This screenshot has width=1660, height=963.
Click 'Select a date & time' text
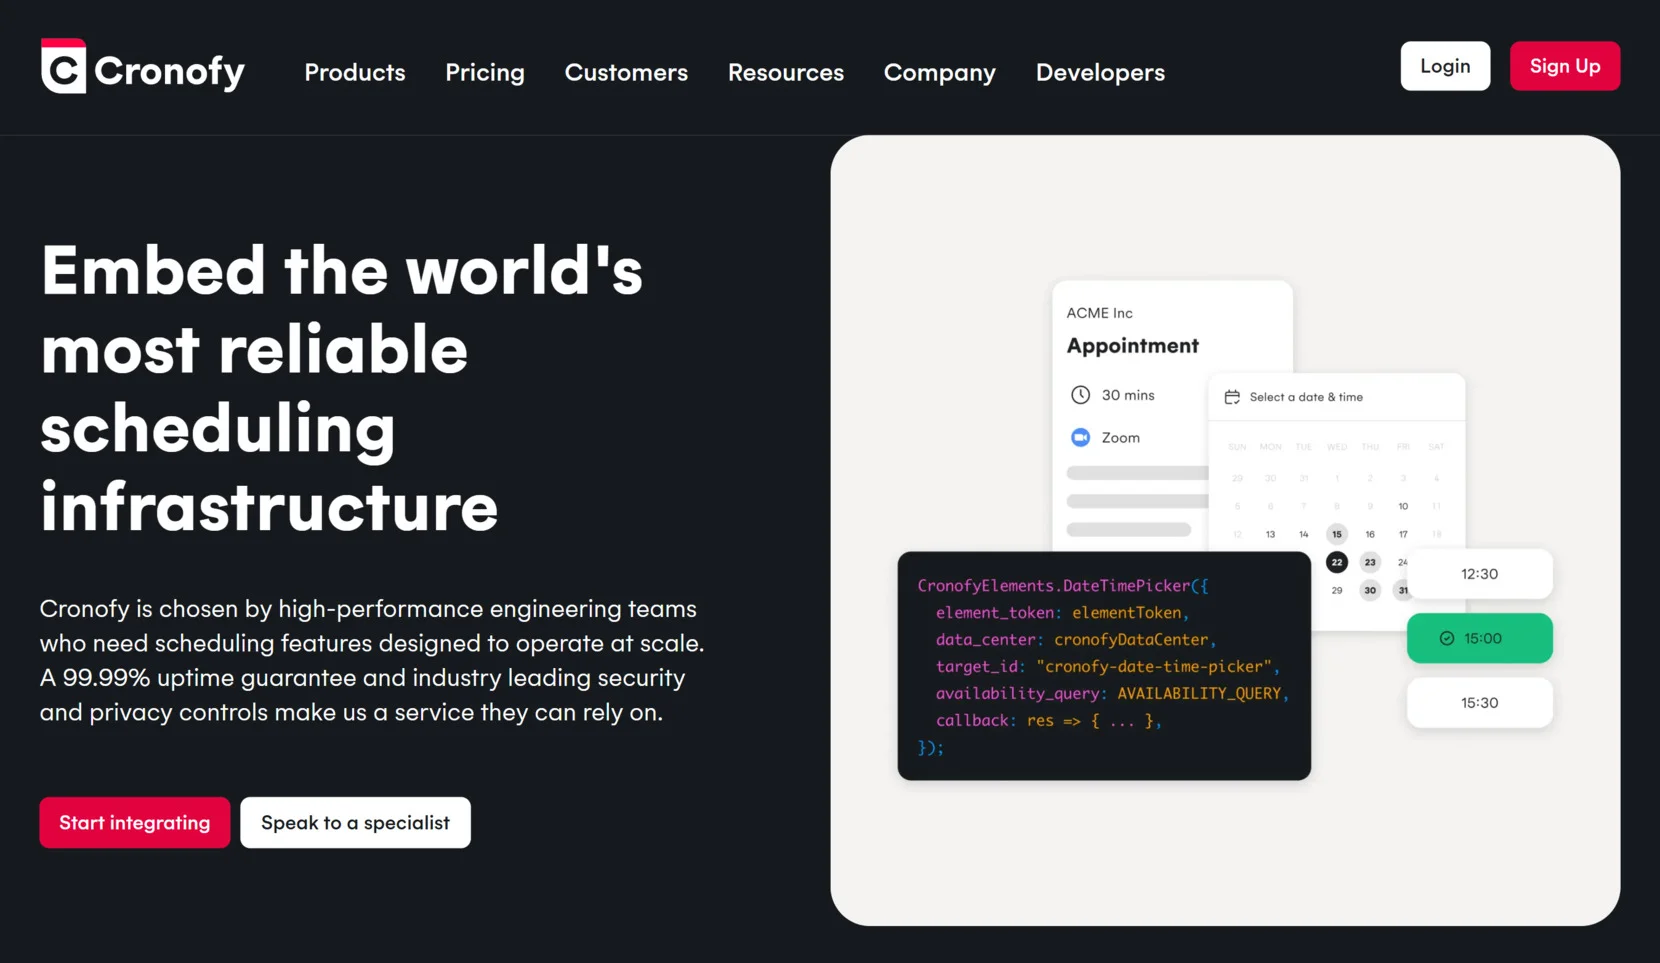(1306, 397)
